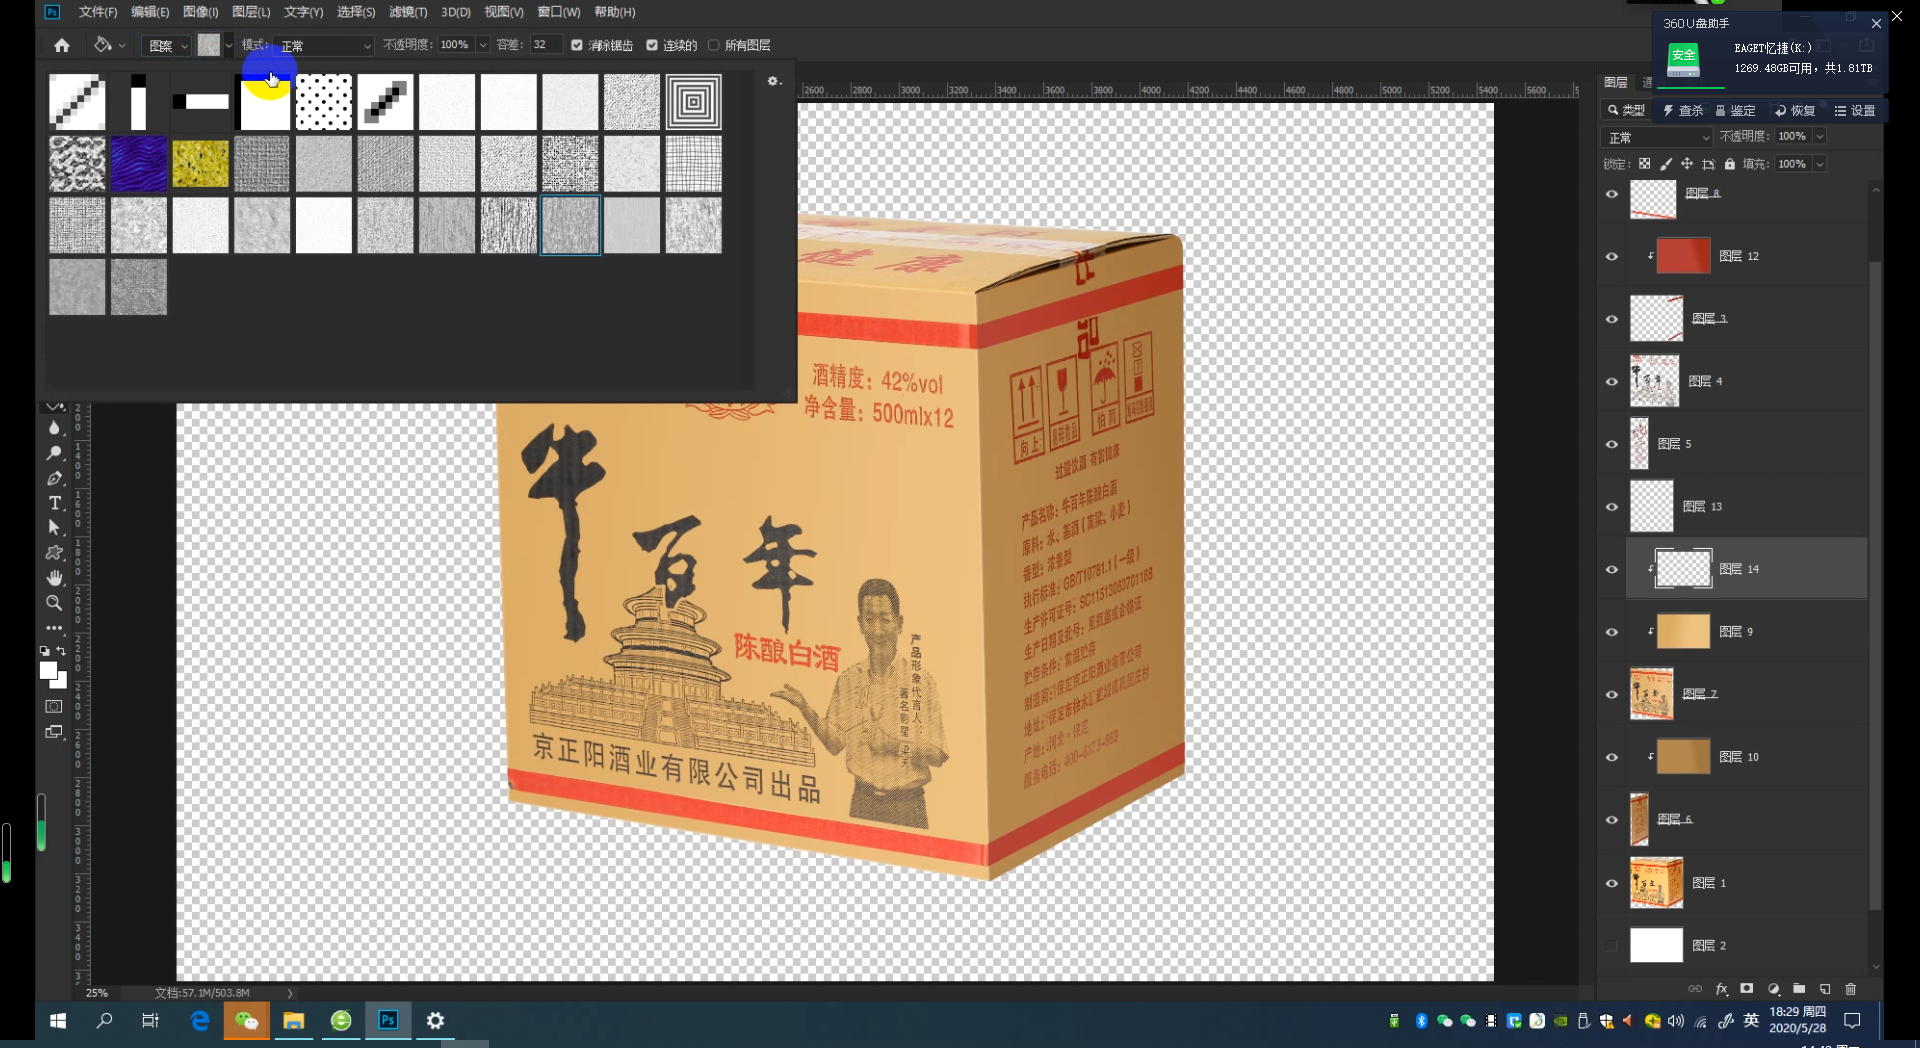Open the 模式 blend mode dropdown

coord(324,45)
